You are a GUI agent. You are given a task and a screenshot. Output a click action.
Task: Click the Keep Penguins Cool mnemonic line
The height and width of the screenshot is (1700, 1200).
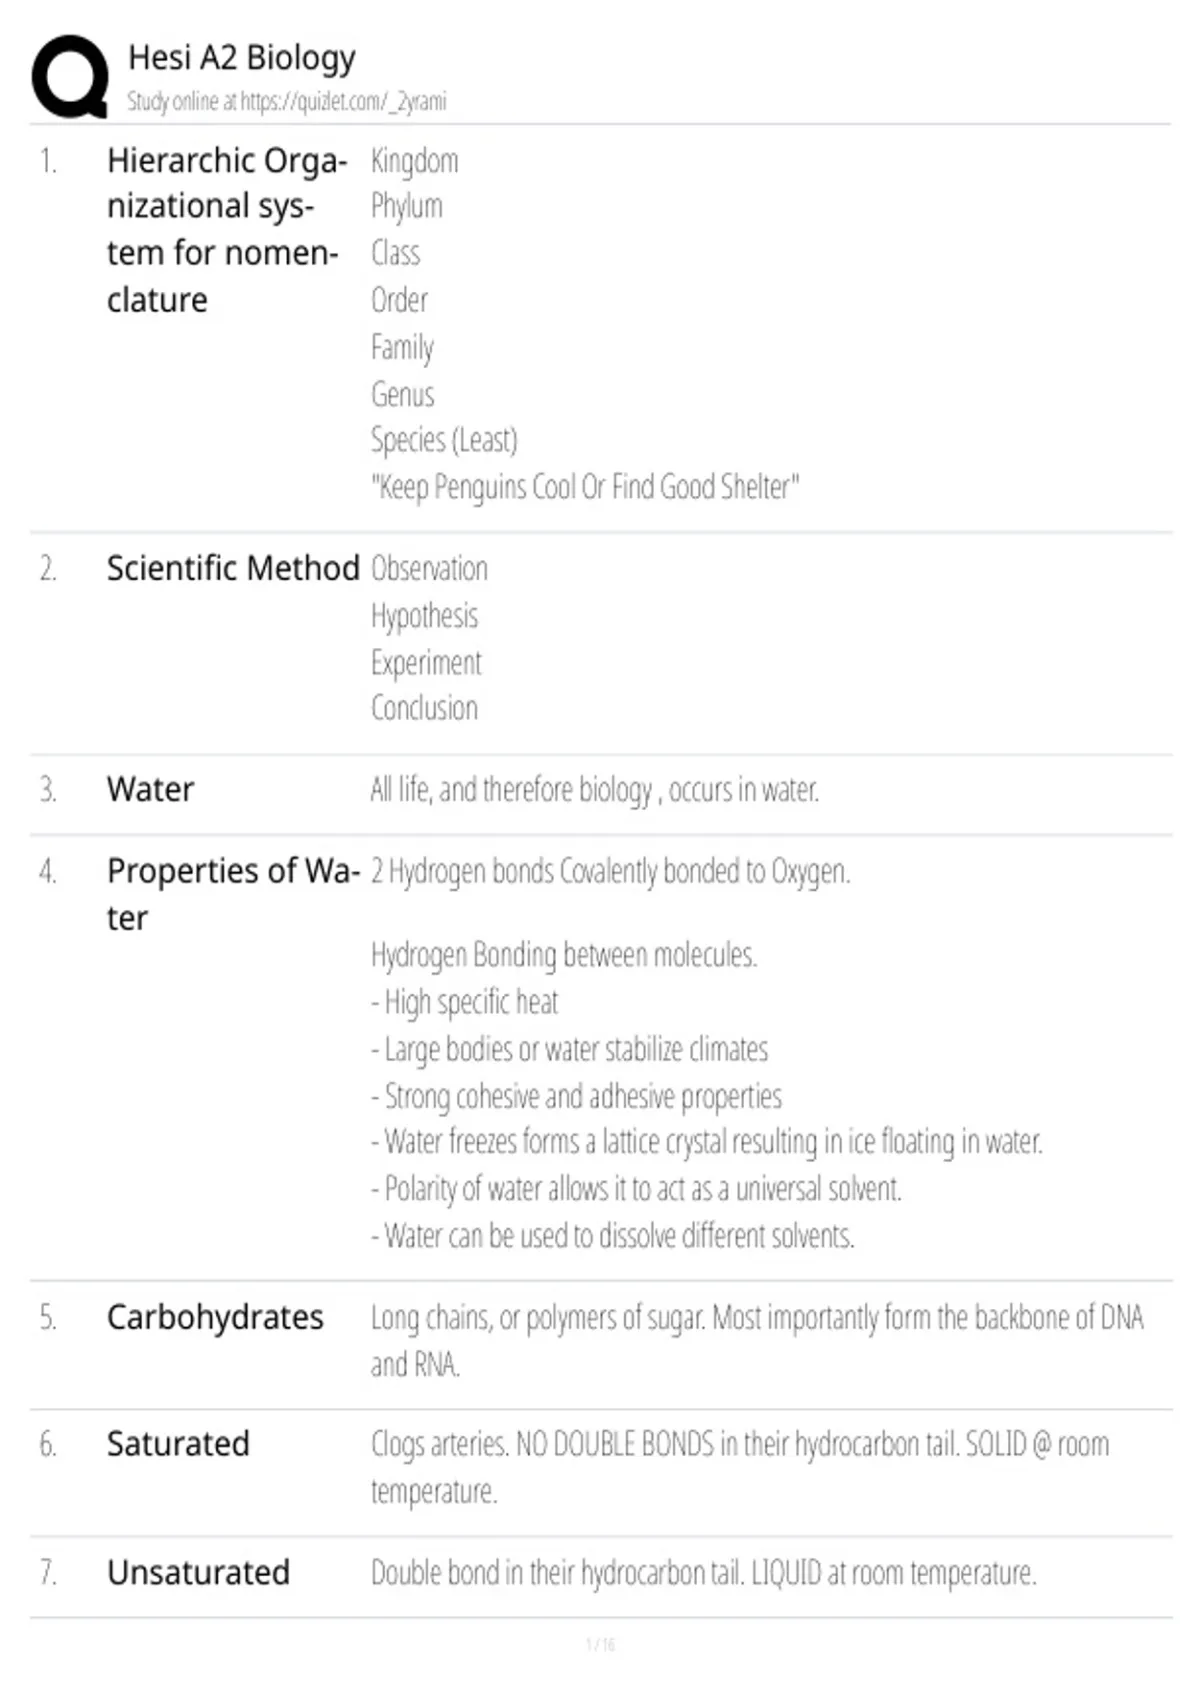point(585,487)
